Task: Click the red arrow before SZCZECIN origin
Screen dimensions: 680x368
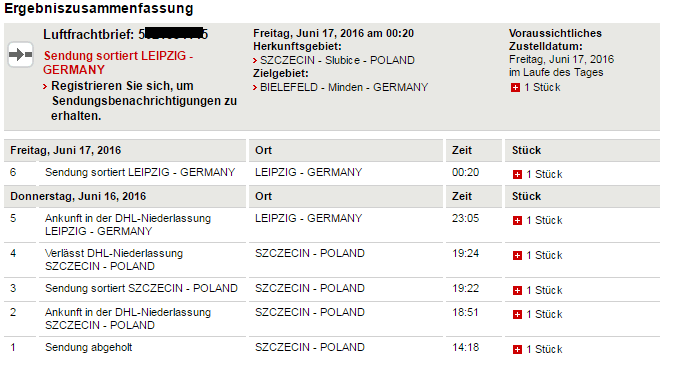Action: point(255,61)
